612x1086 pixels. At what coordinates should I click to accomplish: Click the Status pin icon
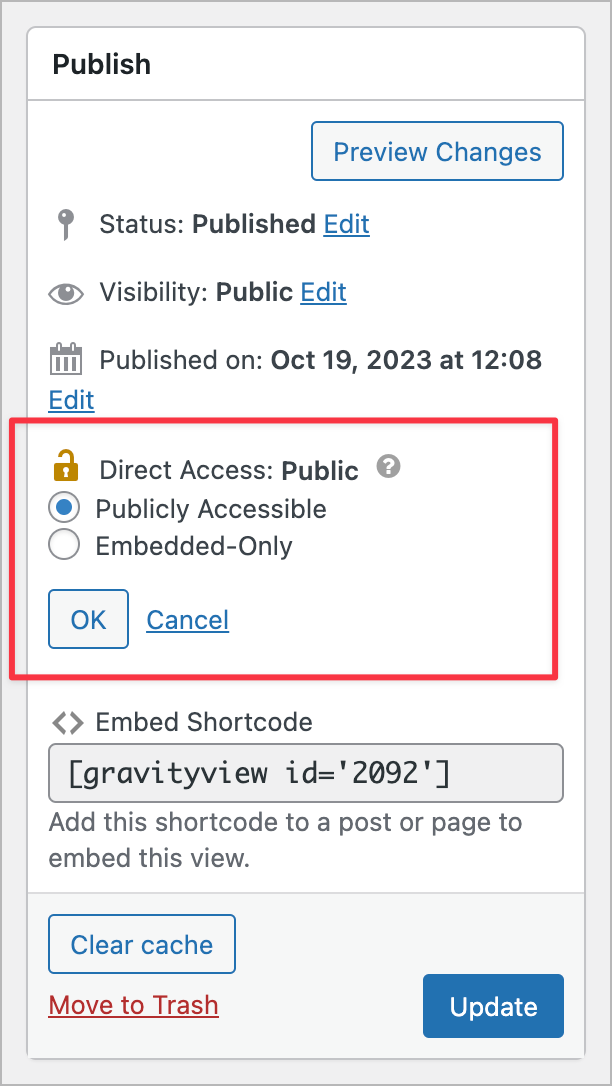pyautogui.click(x=66, y=224)
